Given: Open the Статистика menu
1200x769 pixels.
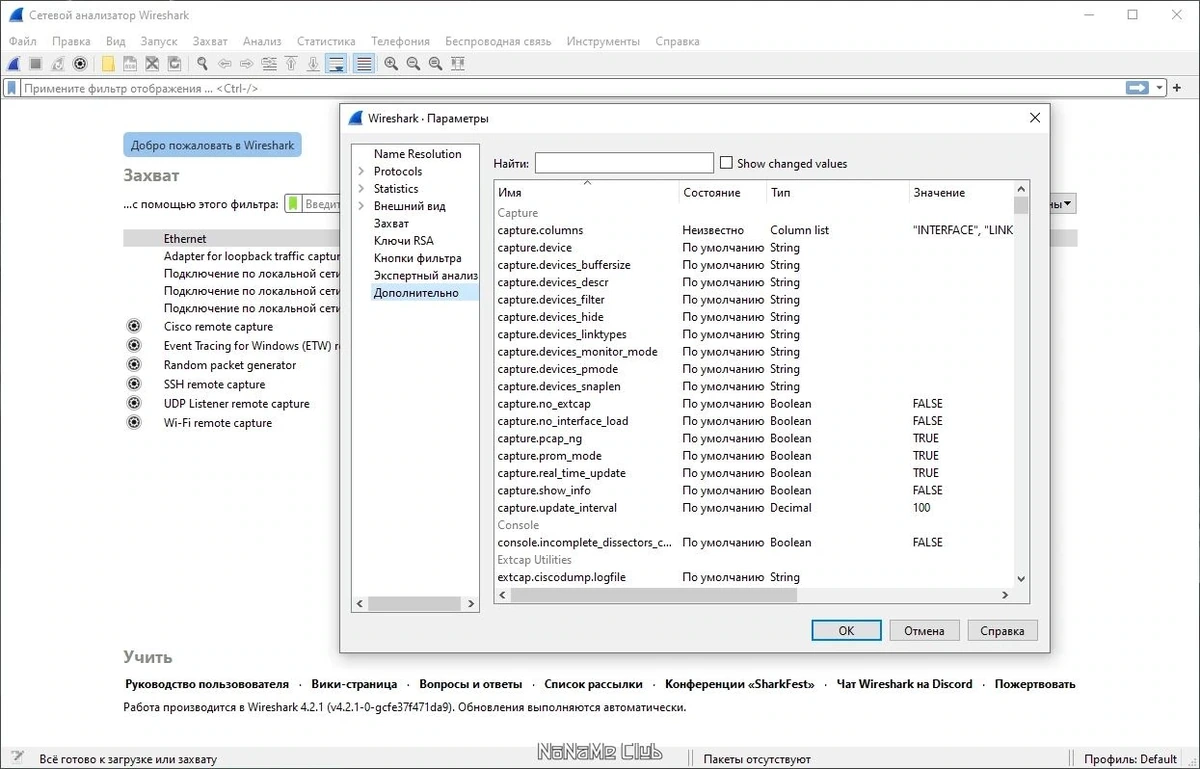Looking at the screenshot, I should 326,41.
